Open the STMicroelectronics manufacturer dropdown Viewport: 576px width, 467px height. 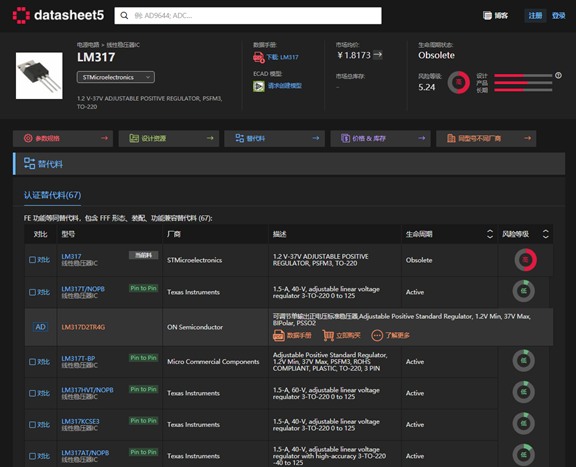116,77
